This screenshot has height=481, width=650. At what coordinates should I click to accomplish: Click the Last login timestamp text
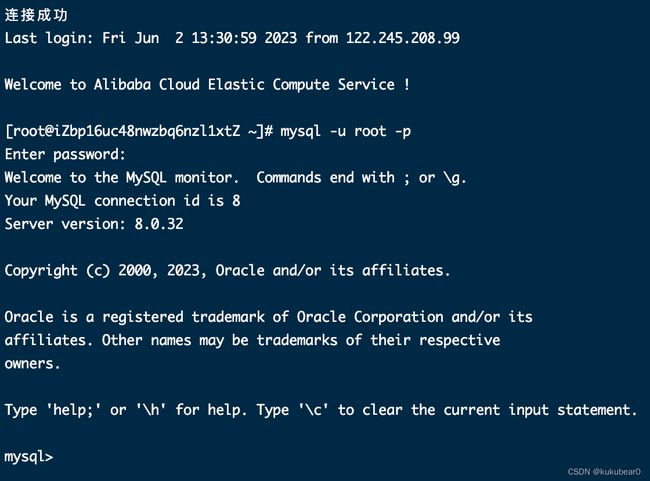[x=200, y=38]
